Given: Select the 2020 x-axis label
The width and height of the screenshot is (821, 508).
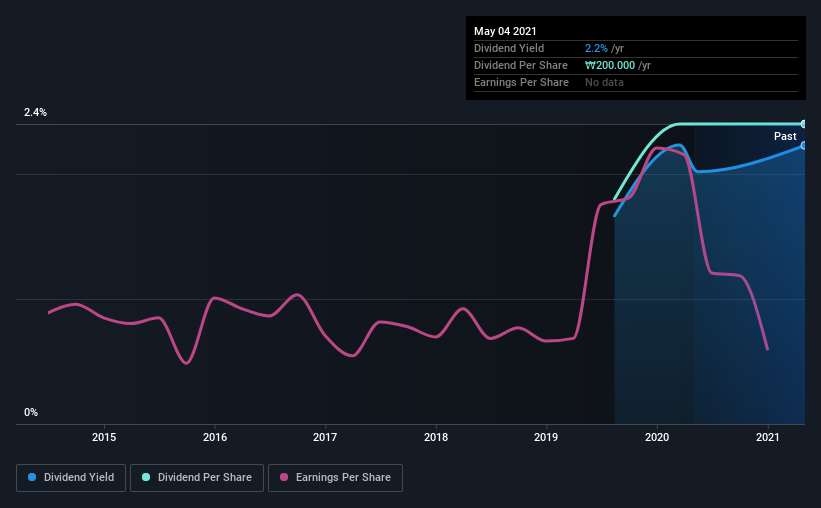Looking at the screenshot, I should pos(657,437).
